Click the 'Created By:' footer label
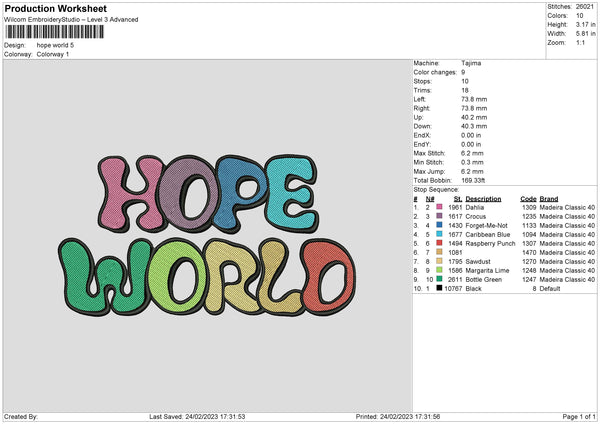 (21, 416)
